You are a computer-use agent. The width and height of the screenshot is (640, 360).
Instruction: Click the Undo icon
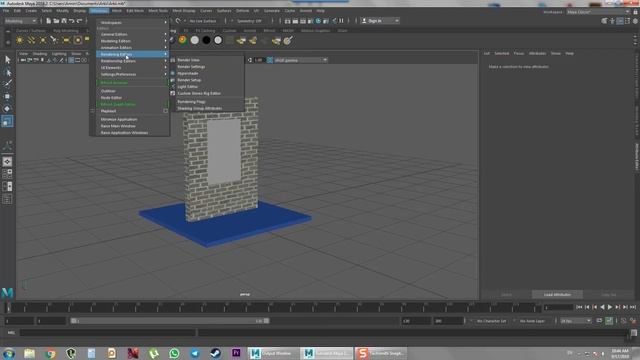72,21
